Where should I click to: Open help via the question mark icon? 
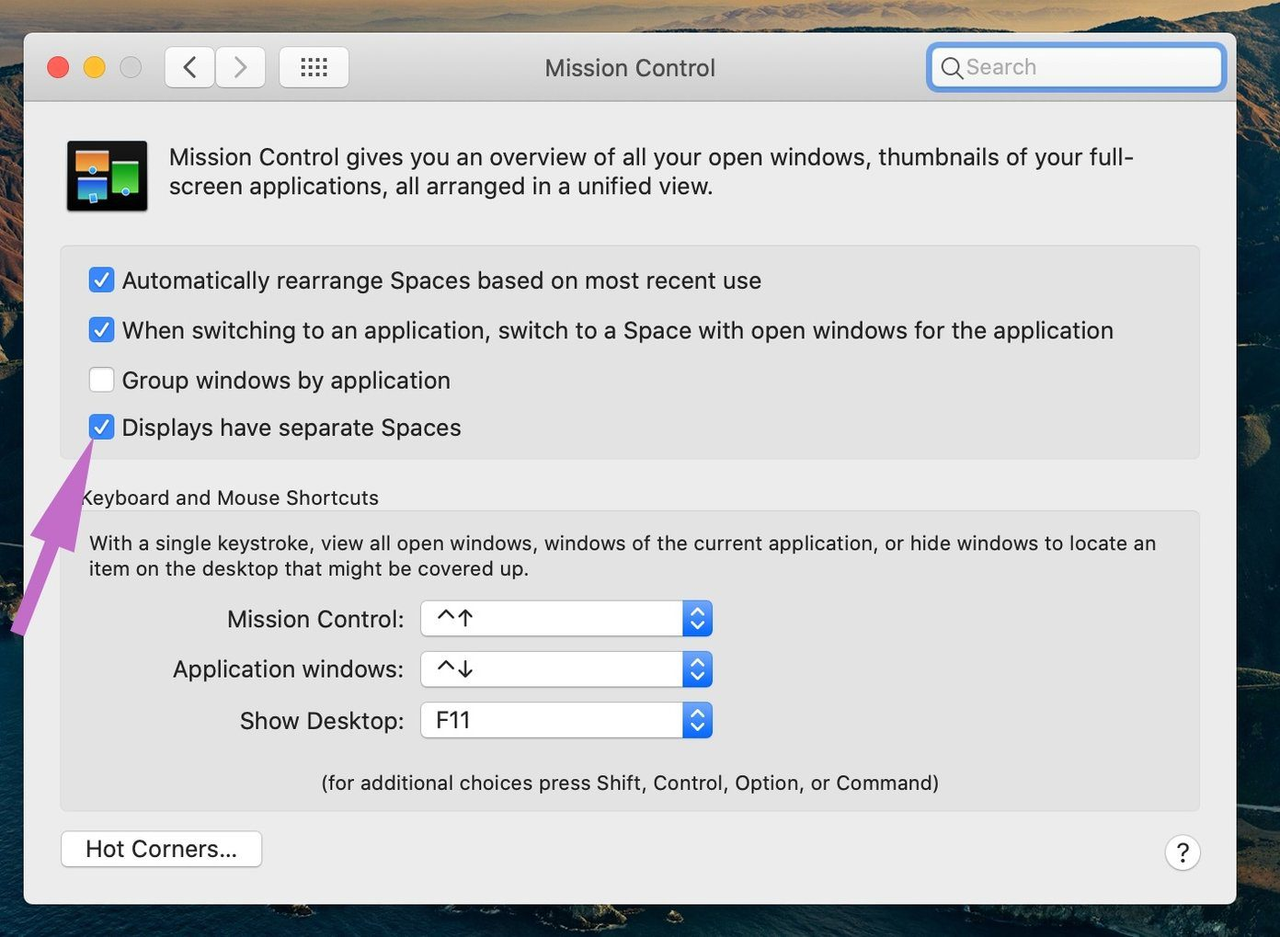click(x=1183, y=852)
